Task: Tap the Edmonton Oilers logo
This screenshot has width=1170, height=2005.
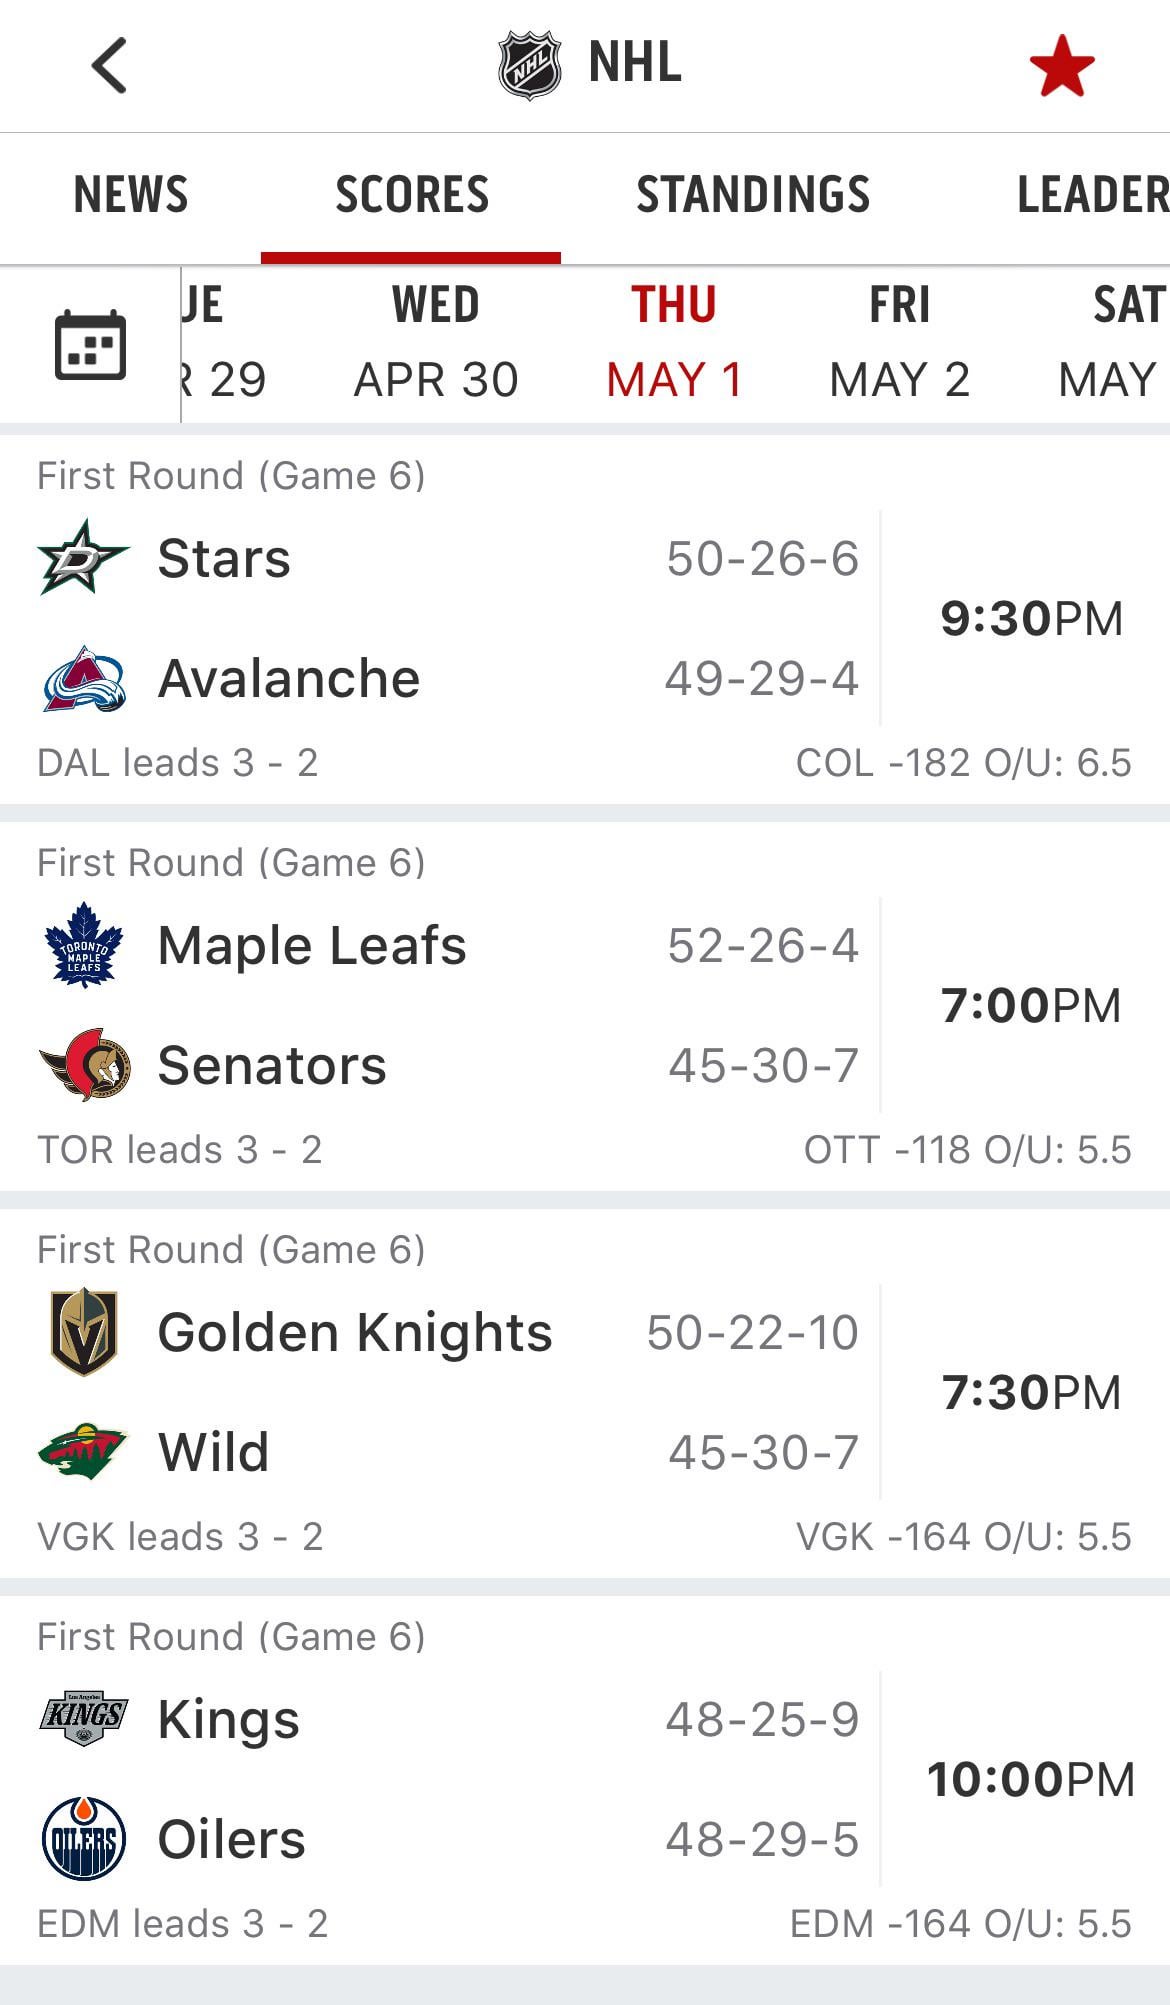Action: point(84,1839)
